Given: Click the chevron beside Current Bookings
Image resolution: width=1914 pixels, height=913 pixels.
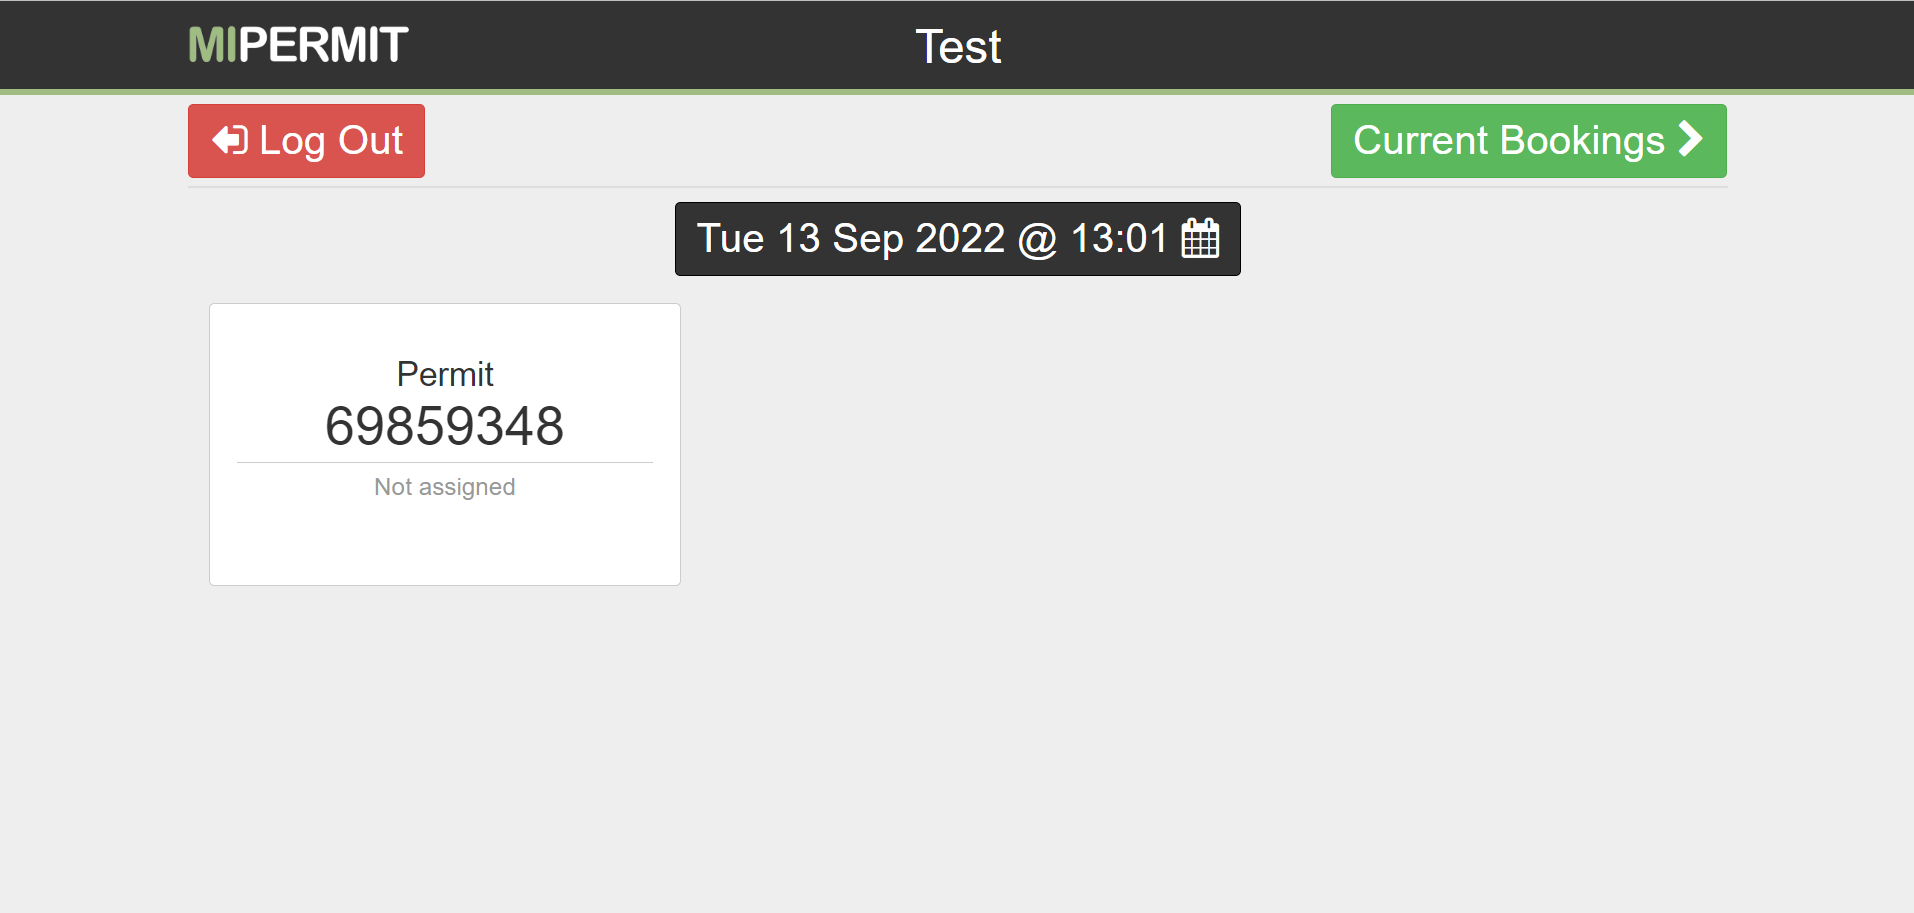Looking at the screenshot, I should pyautogui.click(x=1690, y=139).
